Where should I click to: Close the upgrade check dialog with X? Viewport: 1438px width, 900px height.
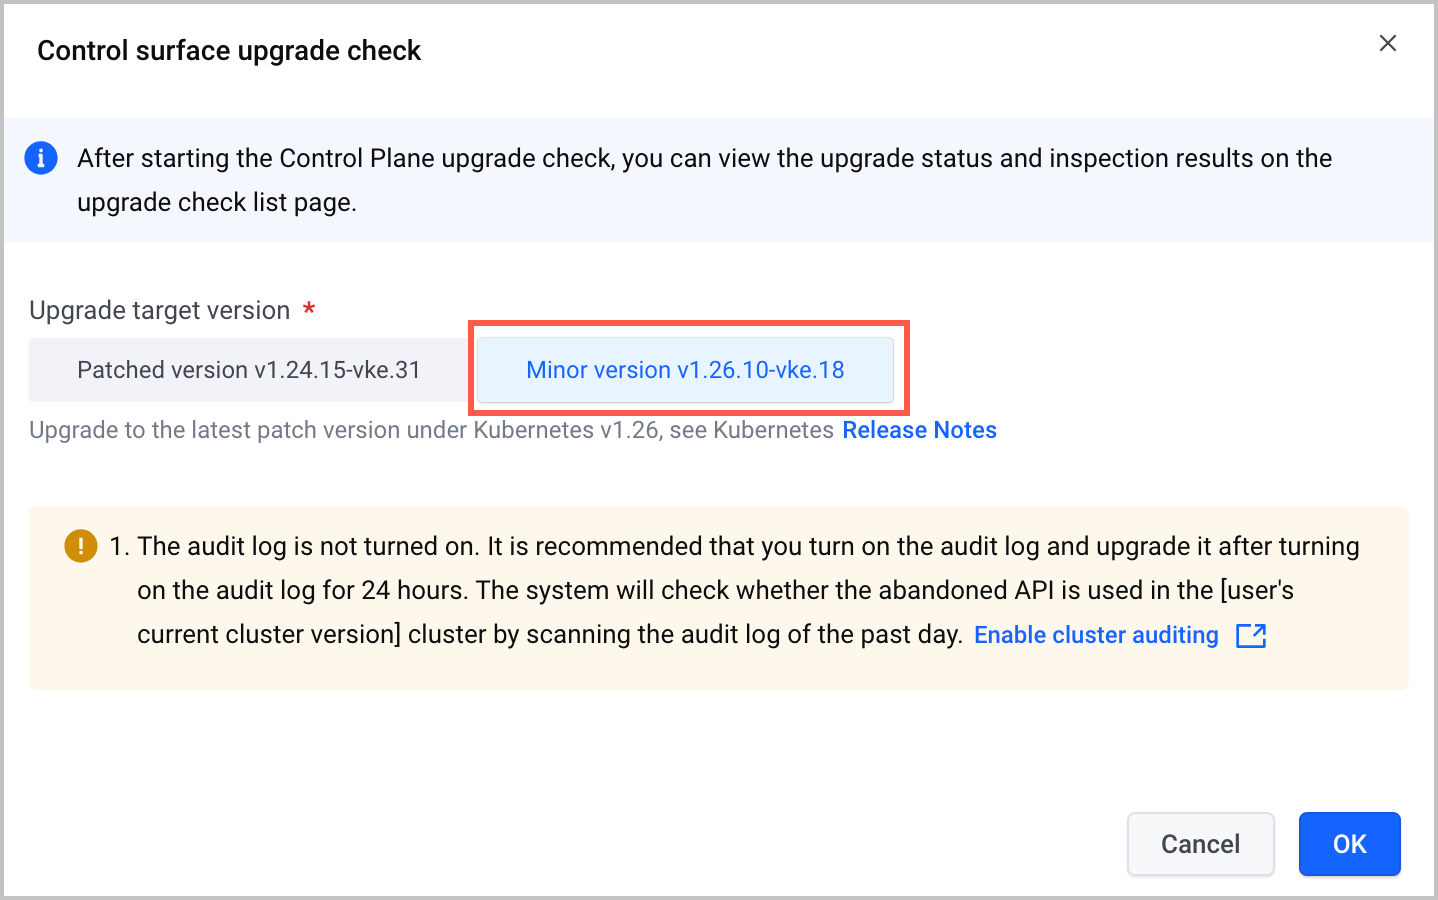click(x=1387, y=43)
